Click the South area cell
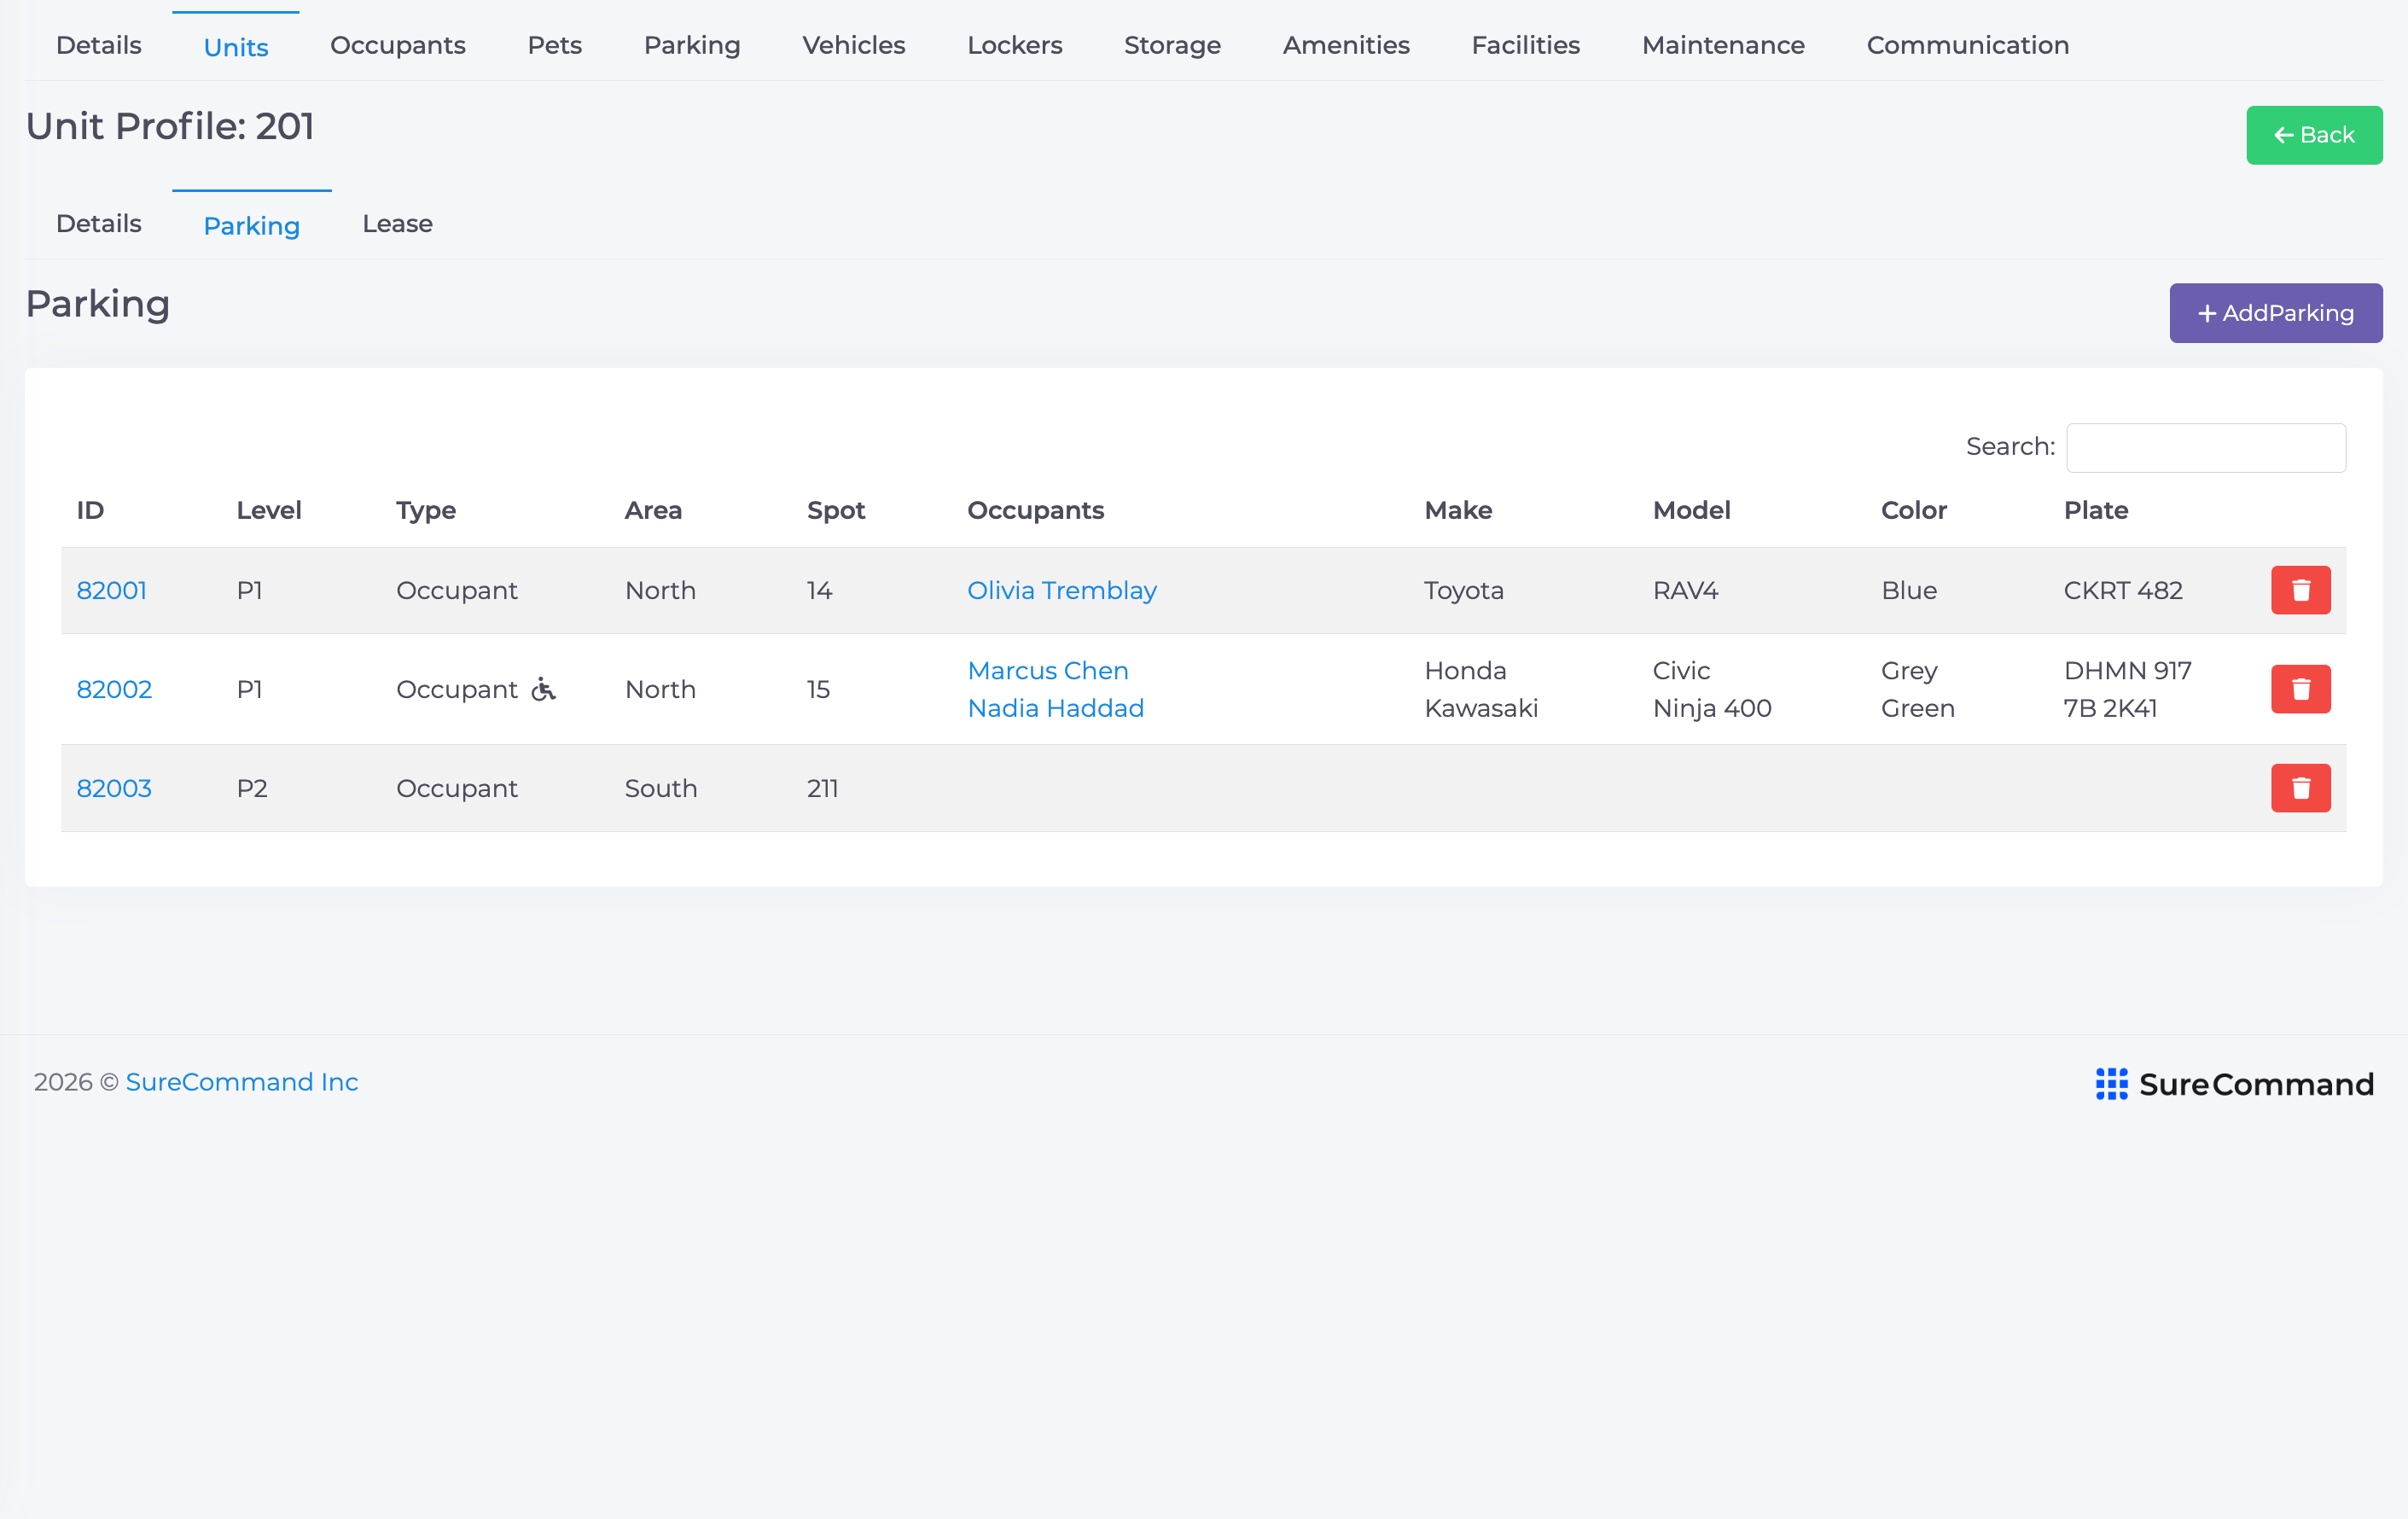 [x=661, y=788]
